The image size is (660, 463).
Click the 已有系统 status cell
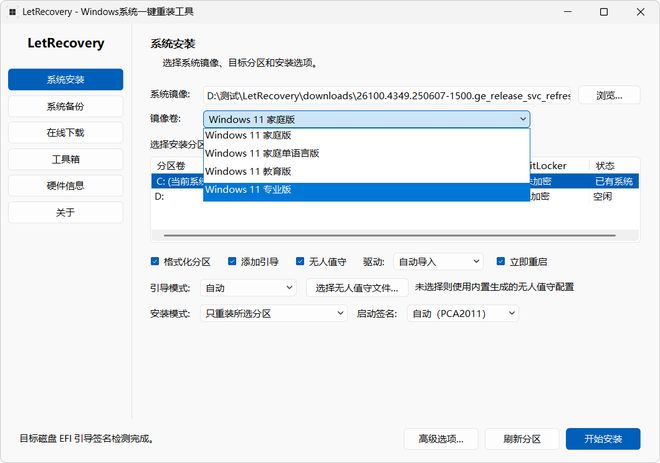click(614, 181)
